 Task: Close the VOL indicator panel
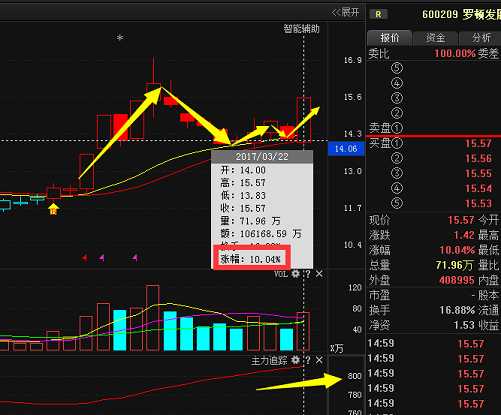tap(319, 274)
